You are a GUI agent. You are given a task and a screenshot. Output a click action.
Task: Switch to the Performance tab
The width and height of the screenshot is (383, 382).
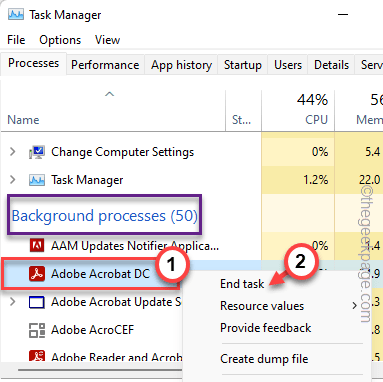click(x=105, y=65)
